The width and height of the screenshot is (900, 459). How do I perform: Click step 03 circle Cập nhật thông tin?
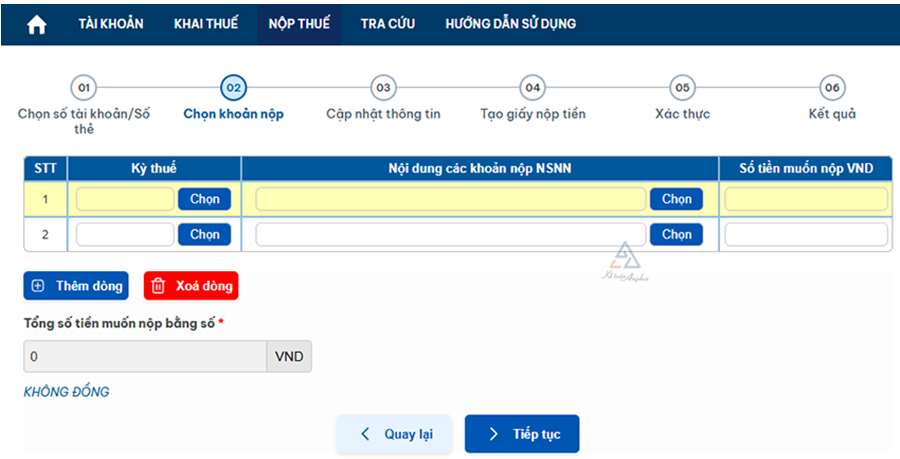click(x=383, y=88)
